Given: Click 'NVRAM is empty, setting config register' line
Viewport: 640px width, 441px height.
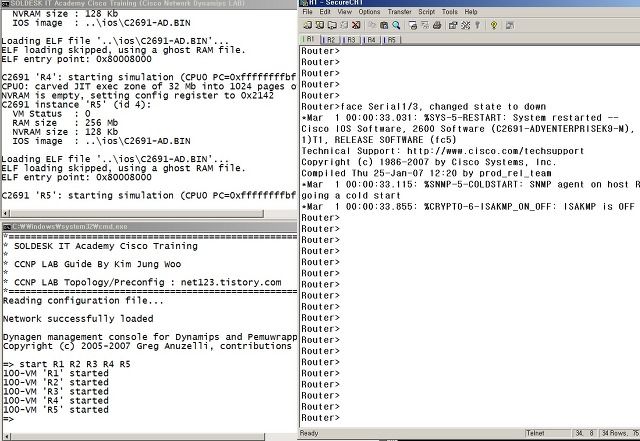Looking at the screenshot, I should point(138,96).
